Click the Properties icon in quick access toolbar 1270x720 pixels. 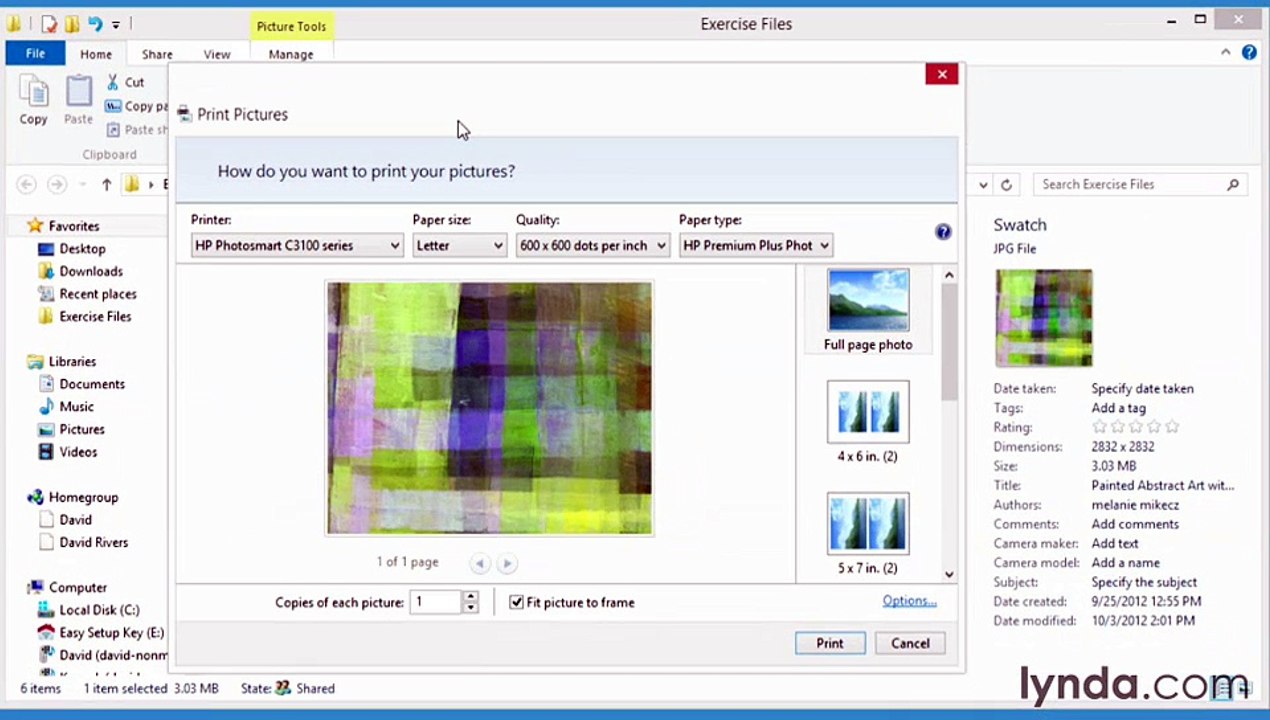[x=48, y=23]
